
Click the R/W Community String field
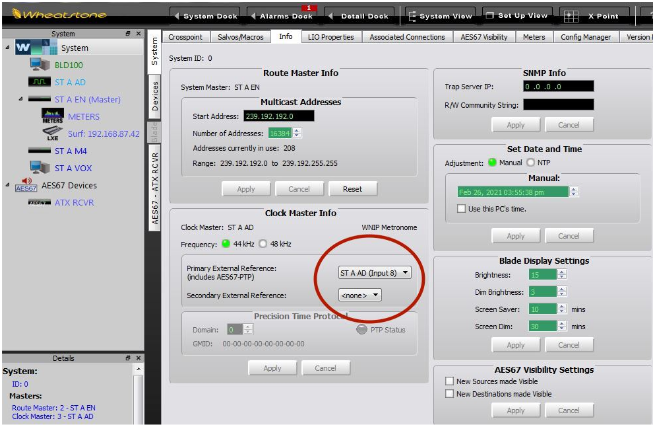point(559,105)
